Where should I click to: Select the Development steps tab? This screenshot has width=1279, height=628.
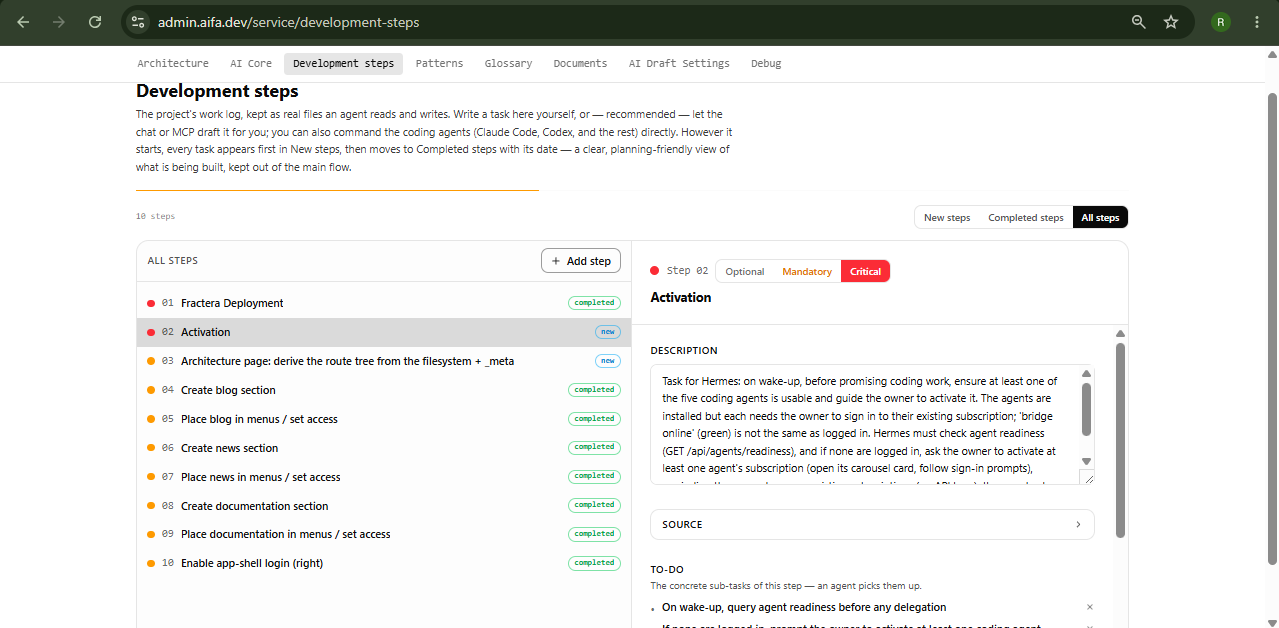pyautogui.click(x=343, y=63)
